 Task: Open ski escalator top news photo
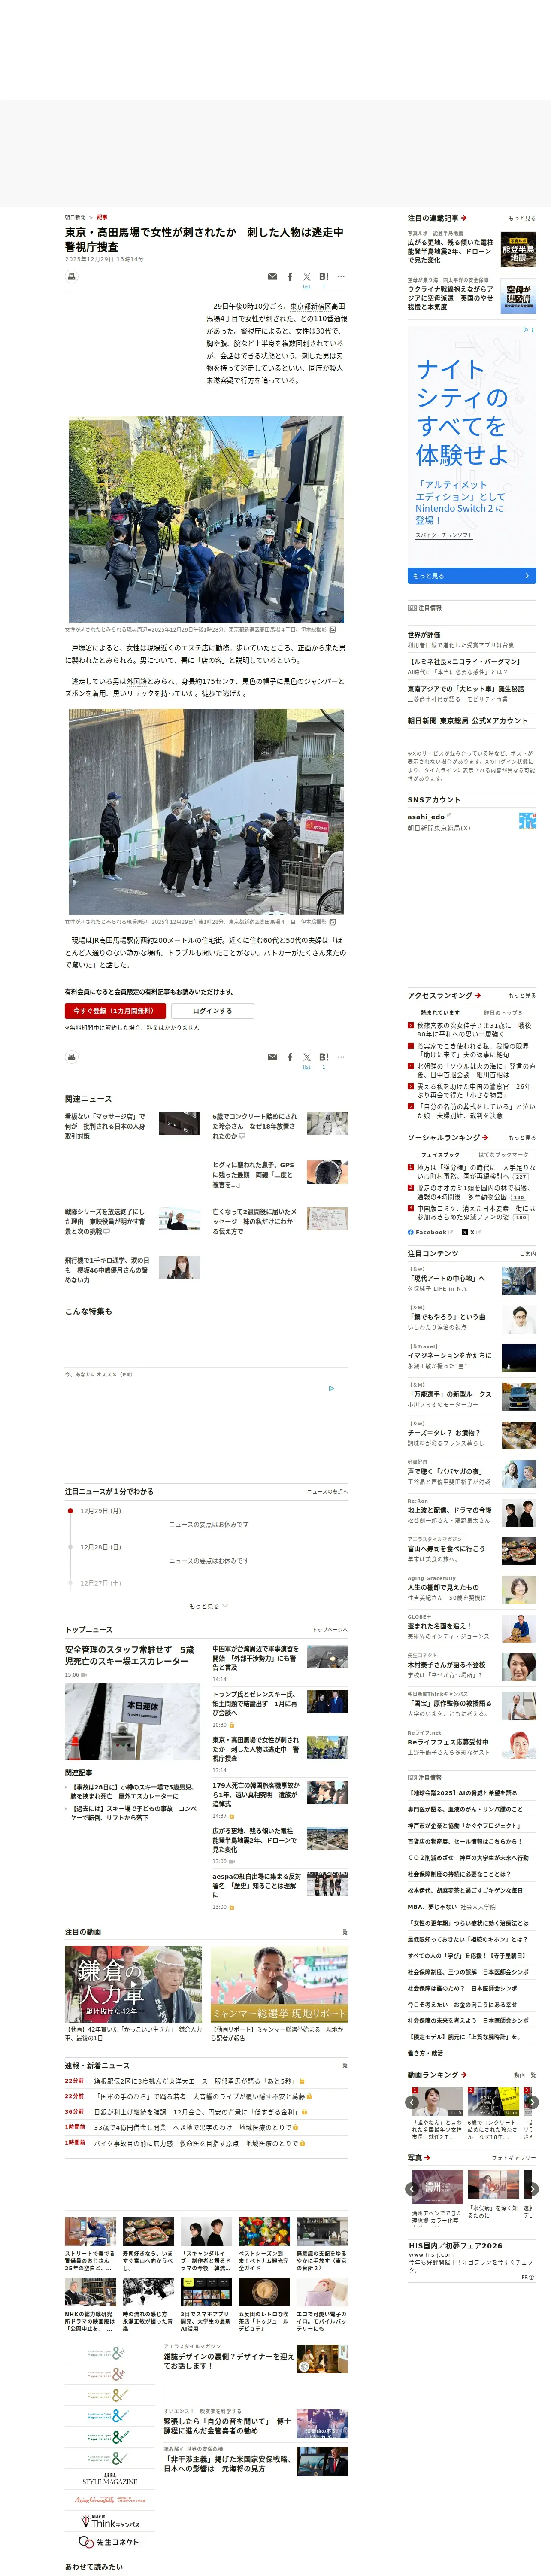point(133,1722)
